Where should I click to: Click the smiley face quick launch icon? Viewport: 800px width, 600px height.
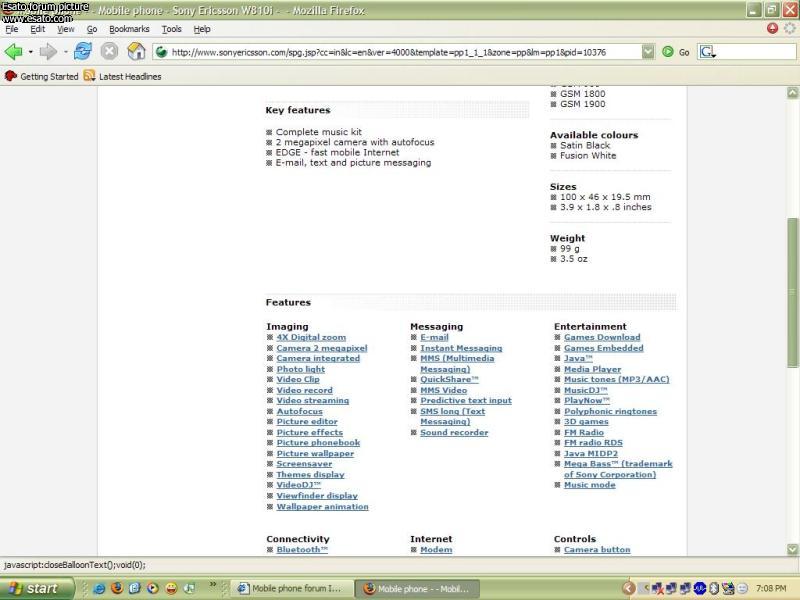[171, 588]
